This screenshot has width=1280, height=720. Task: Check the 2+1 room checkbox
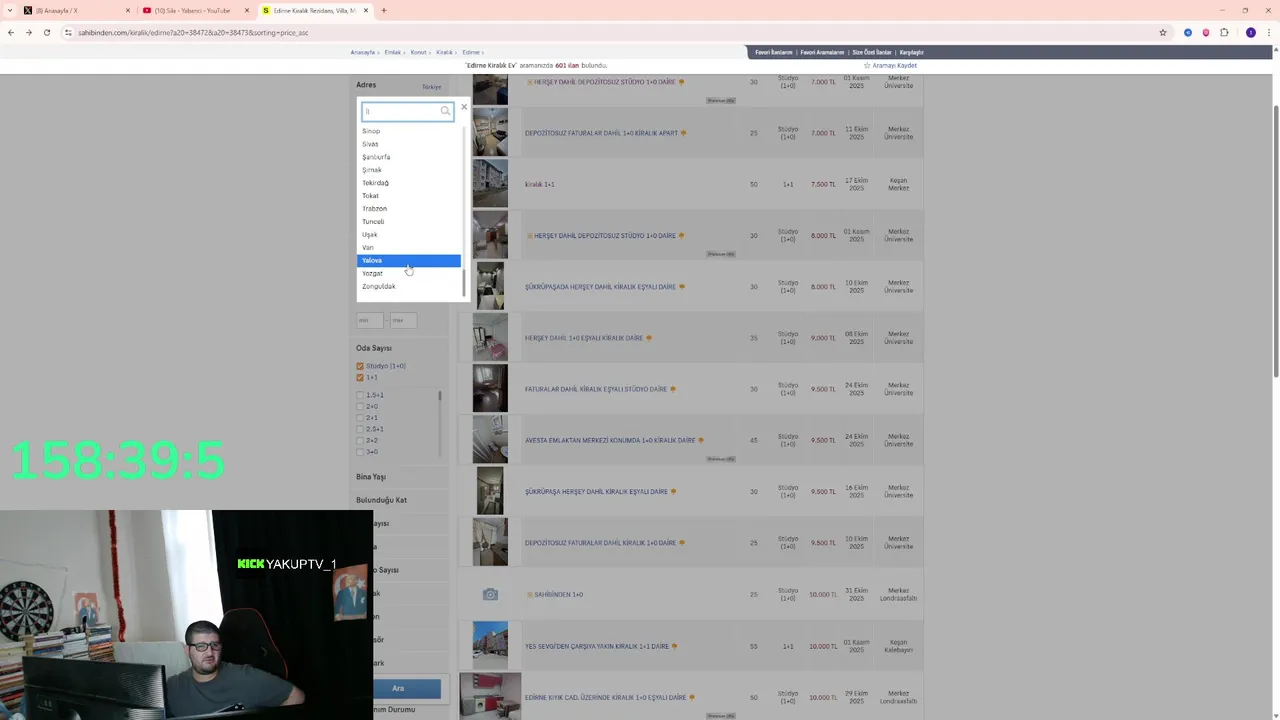360,417
